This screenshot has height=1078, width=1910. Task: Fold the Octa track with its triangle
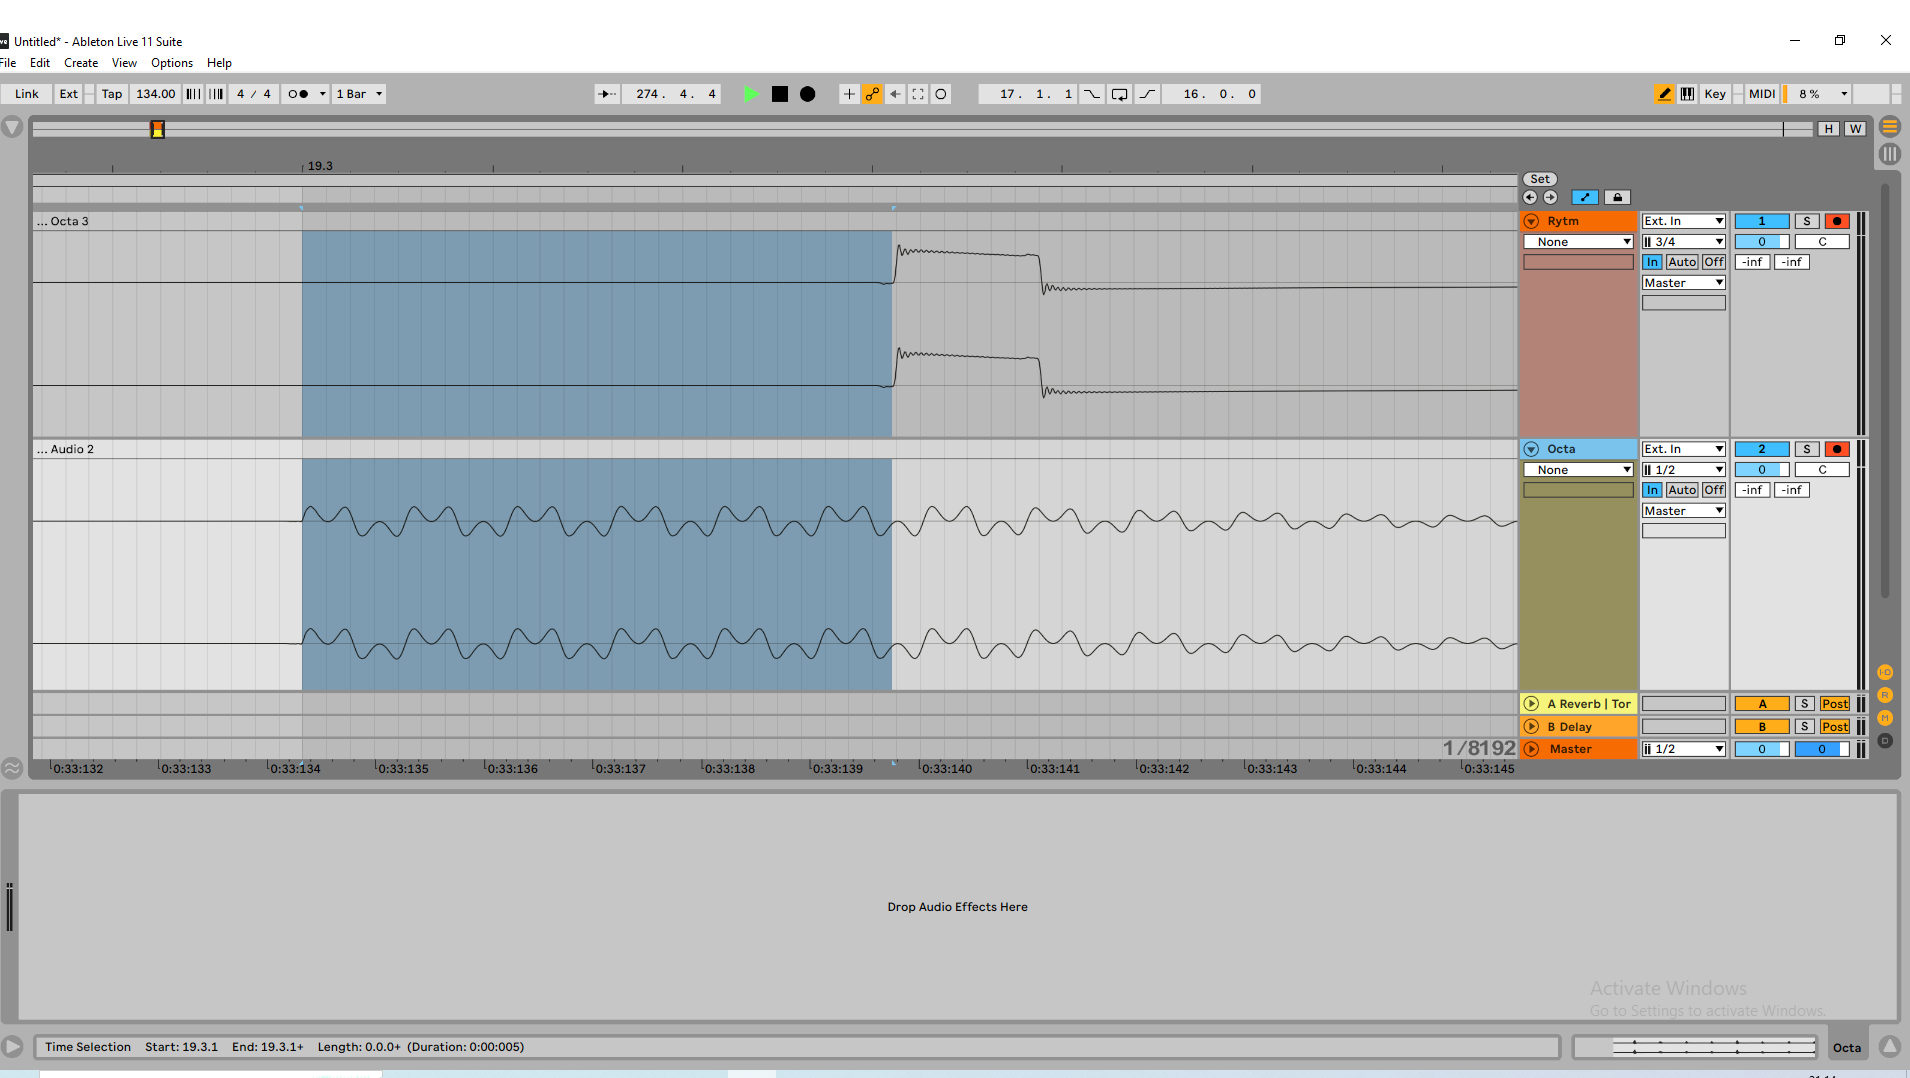pyautogui.click(x=1531, y=449)
